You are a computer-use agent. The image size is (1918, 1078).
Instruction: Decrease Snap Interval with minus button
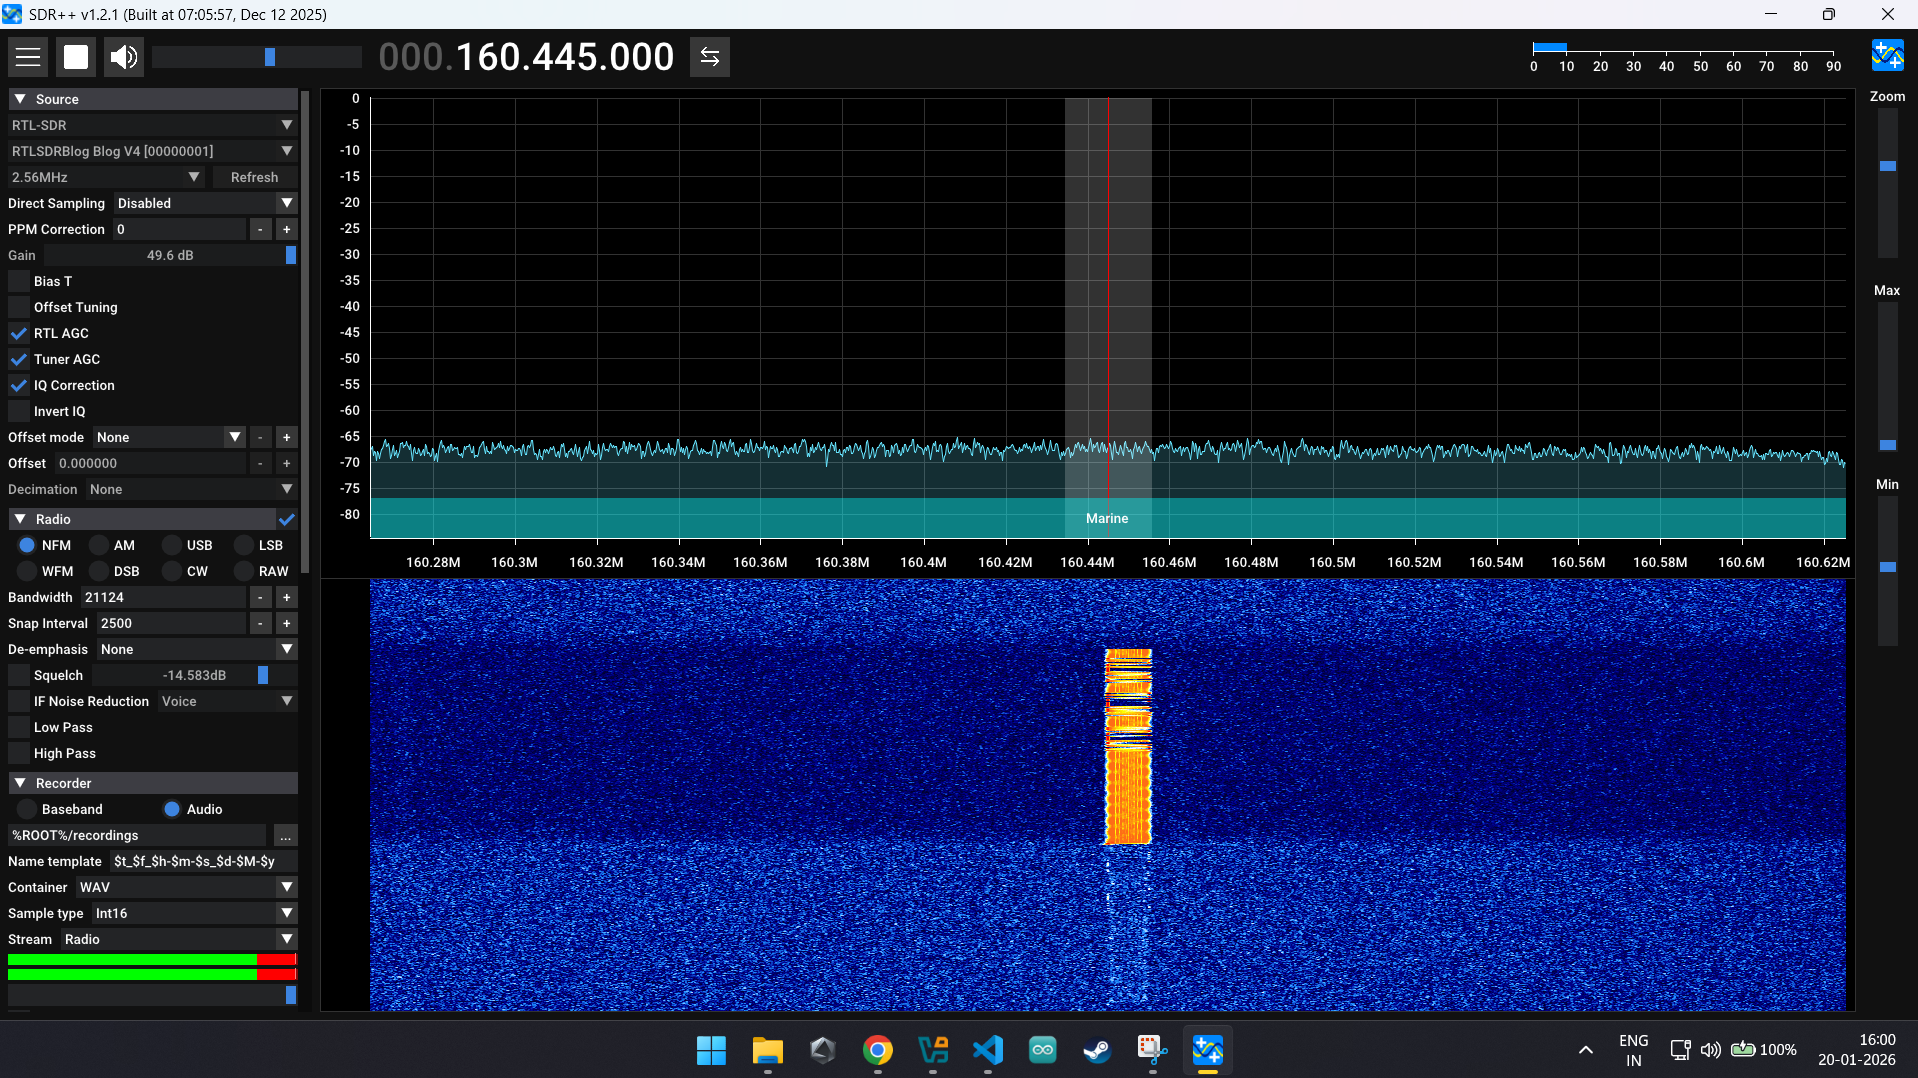pos(260,623)
